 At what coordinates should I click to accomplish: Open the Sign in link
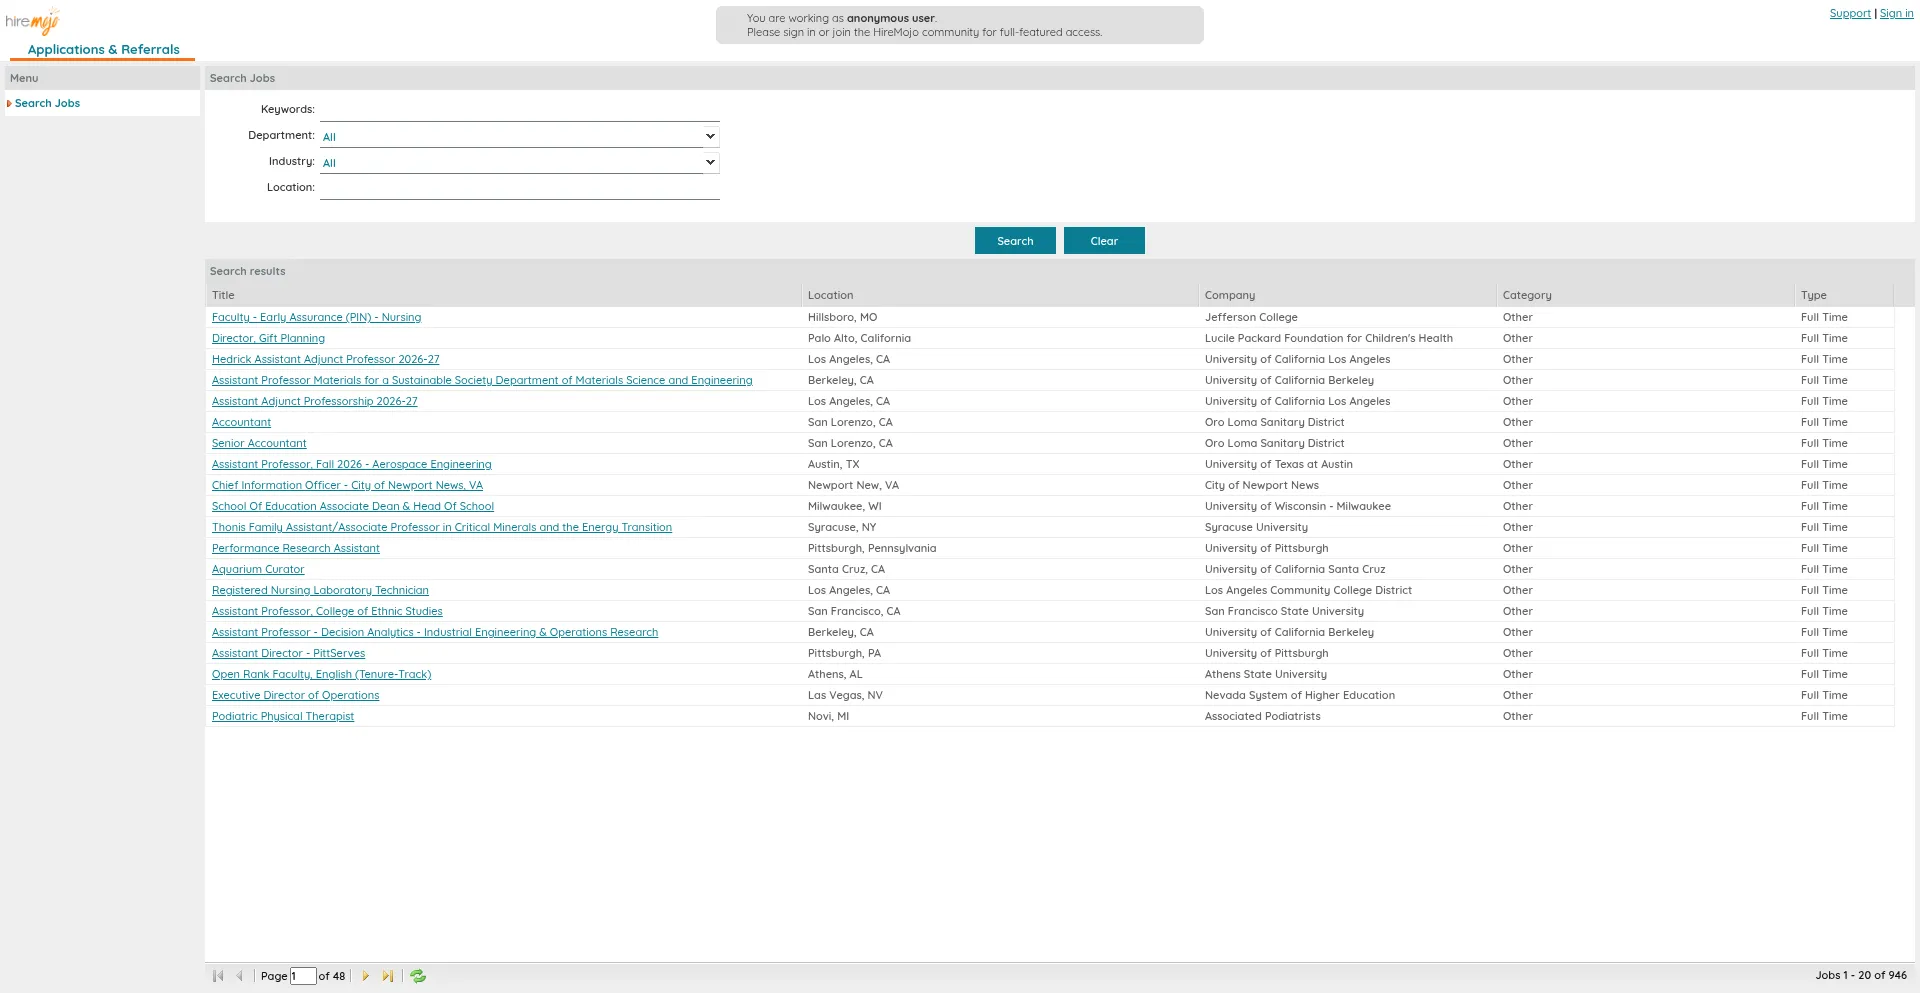coord(1896,14)
